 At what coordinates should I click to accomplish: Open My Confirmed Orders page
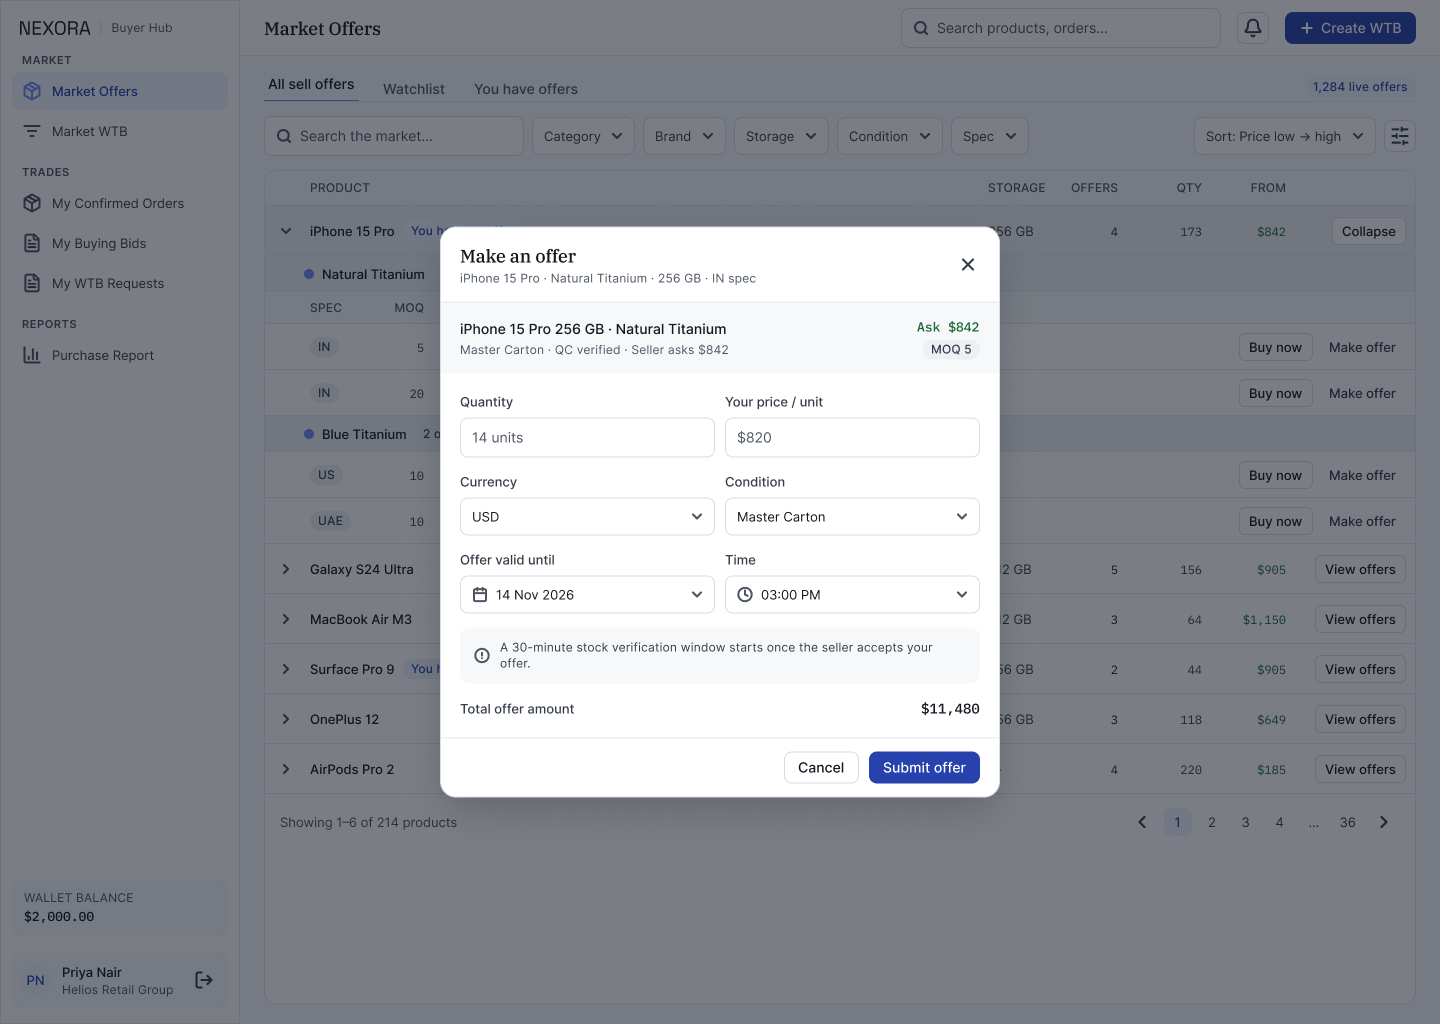(x=120, y=203)
